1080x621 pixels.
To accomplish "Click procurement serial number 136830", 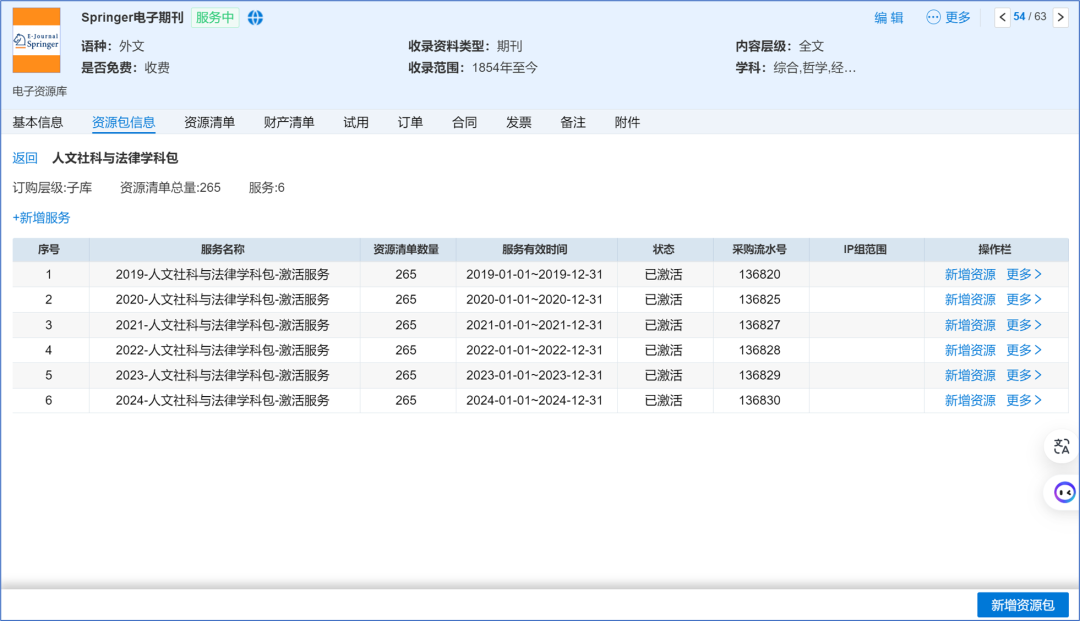I will [x=760, y=401].
